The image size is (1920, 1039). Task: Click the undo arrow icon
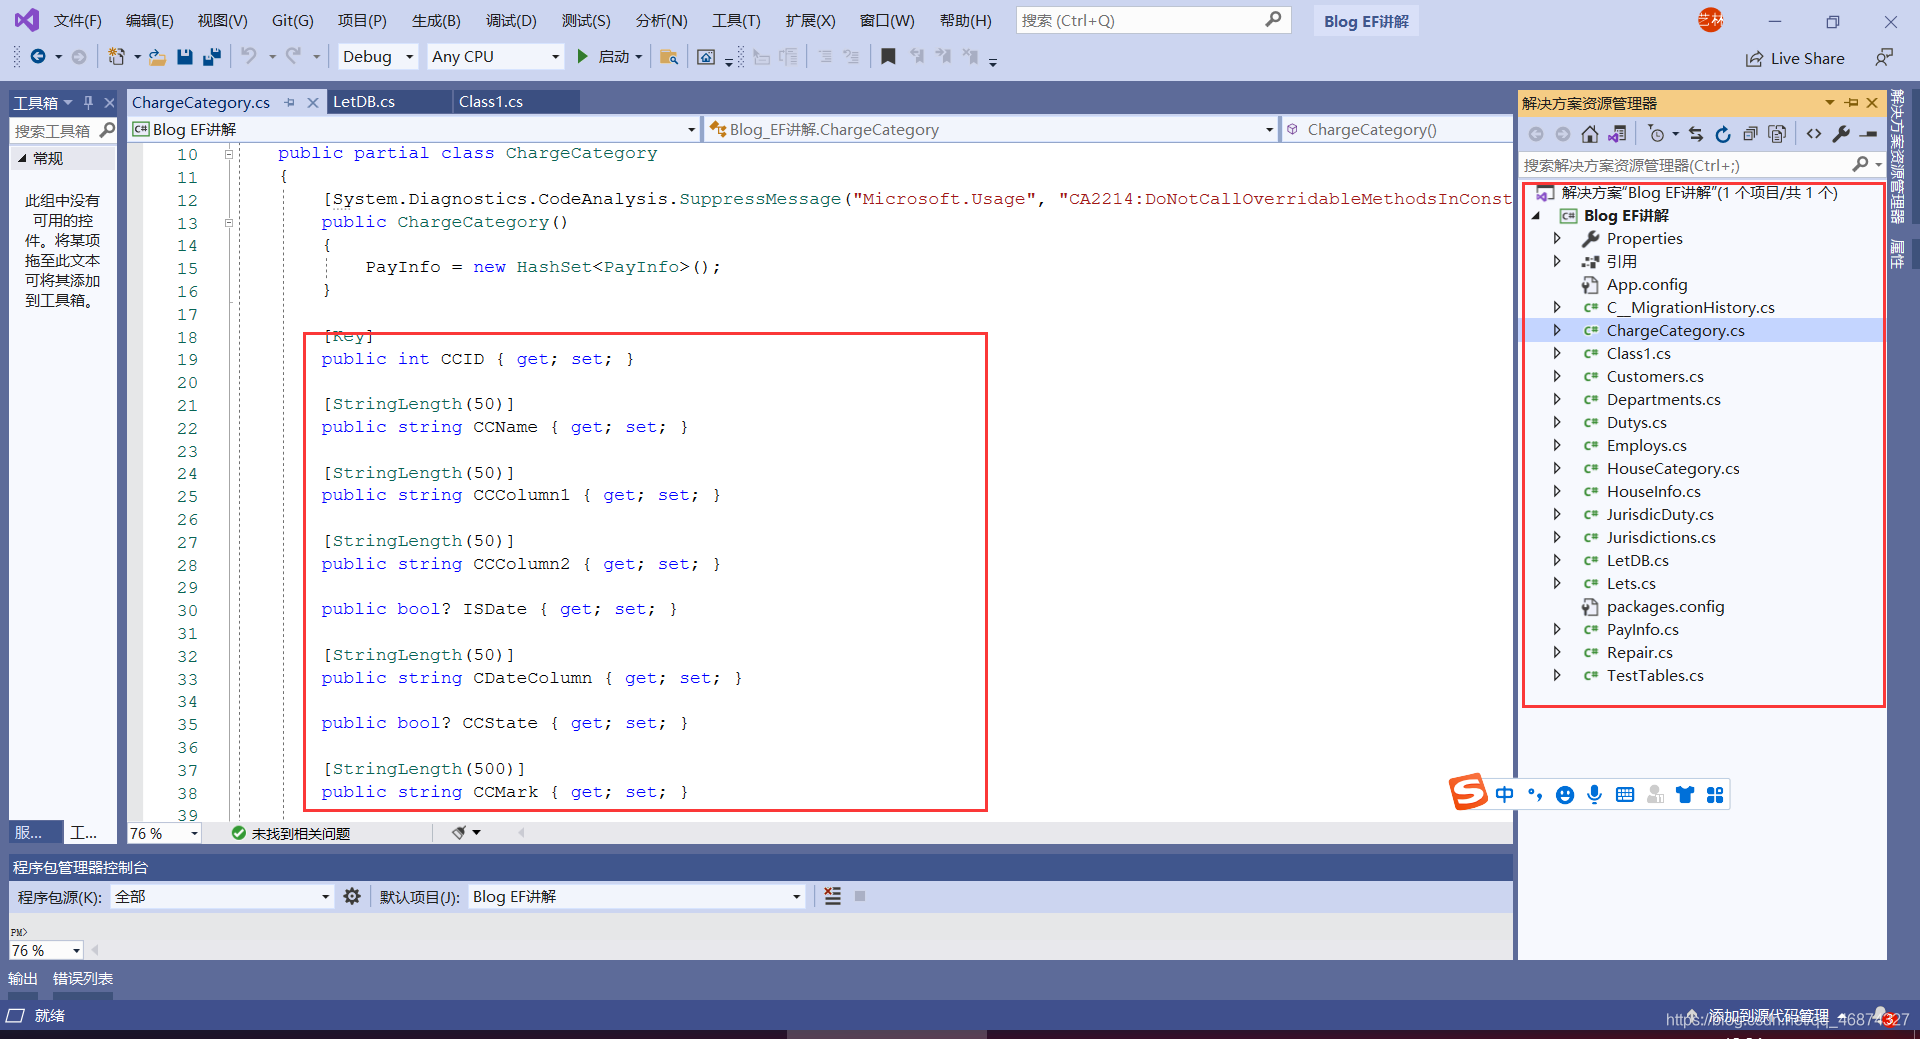click(249, 57)
